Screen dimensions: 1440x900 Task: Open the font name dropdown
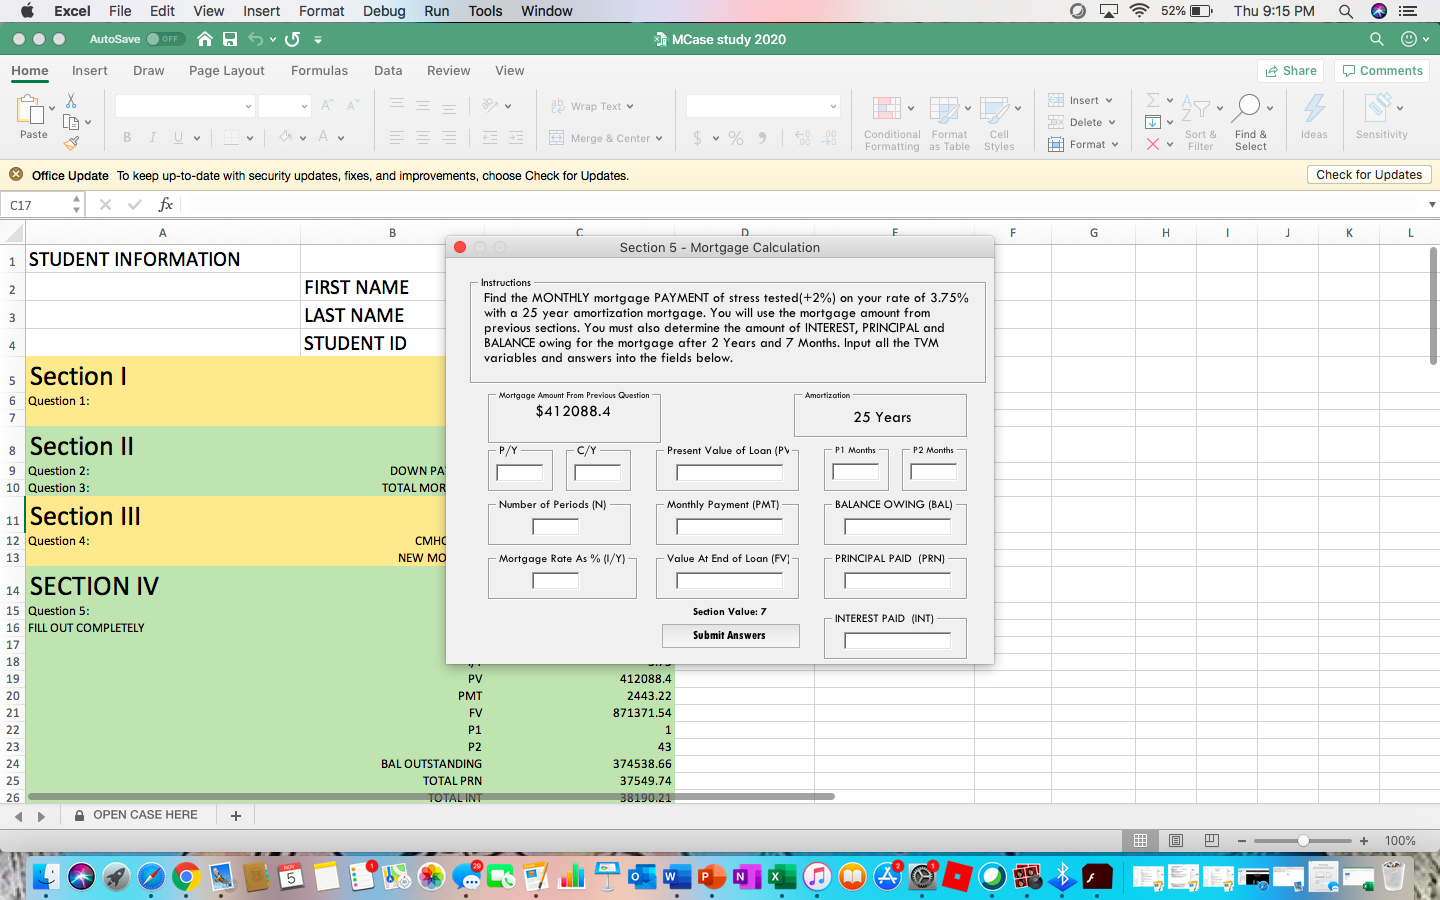point(248,106)
